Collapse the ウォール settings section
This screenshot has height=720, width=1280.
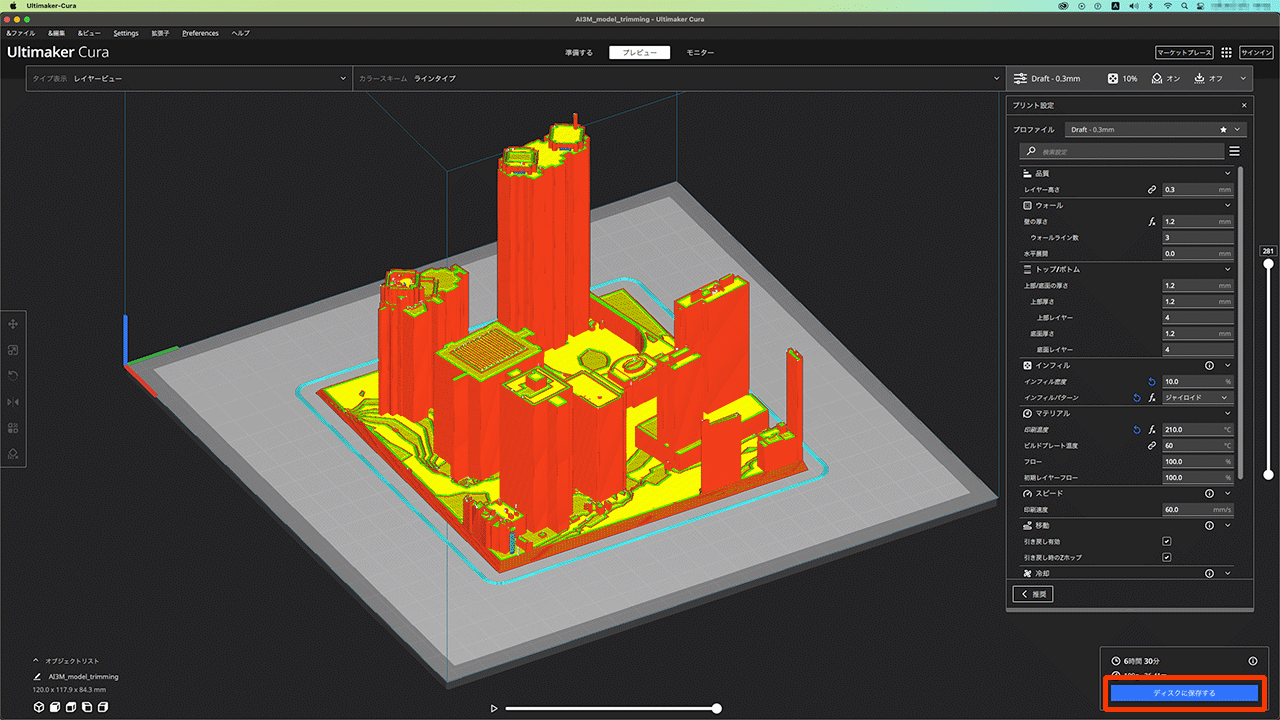[1228, 205]
